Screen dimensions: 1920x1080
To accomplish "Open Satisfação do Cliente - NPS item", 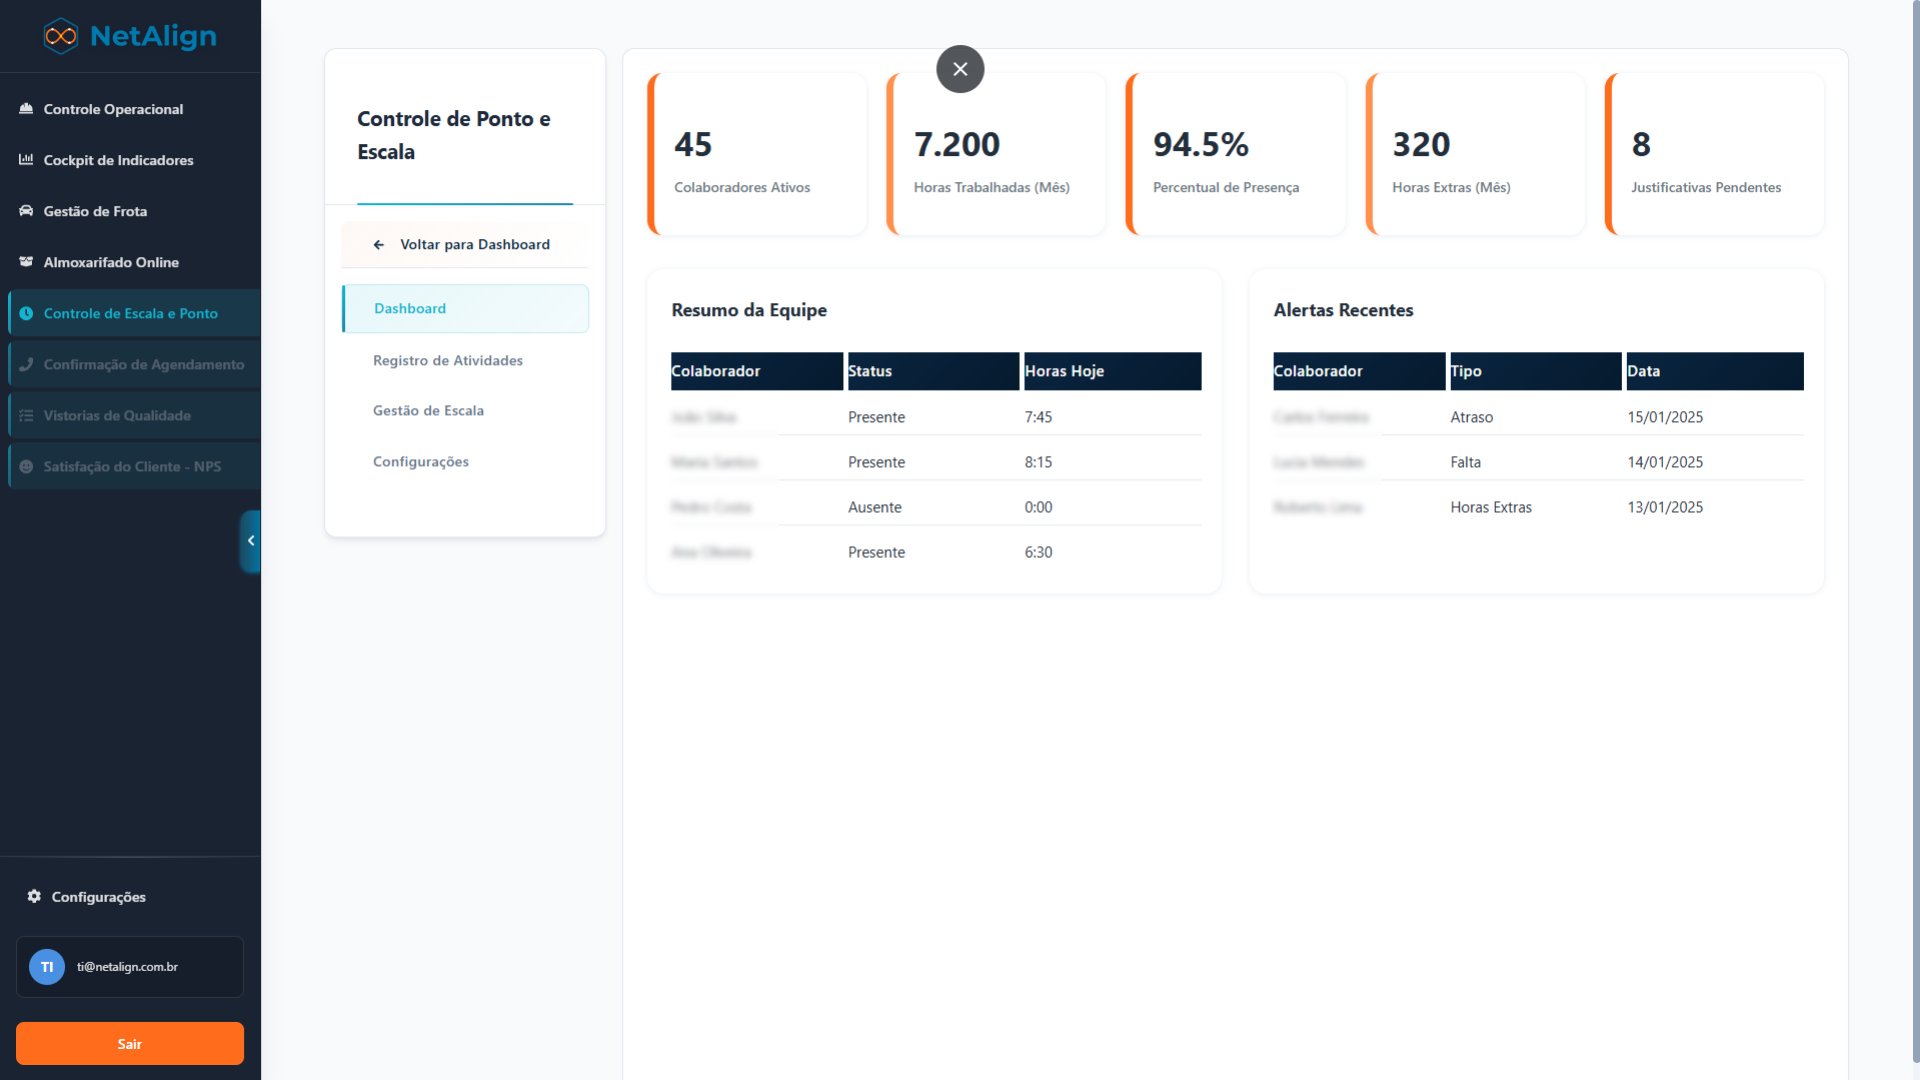I will pyautogui.click(x=132, y=467).
